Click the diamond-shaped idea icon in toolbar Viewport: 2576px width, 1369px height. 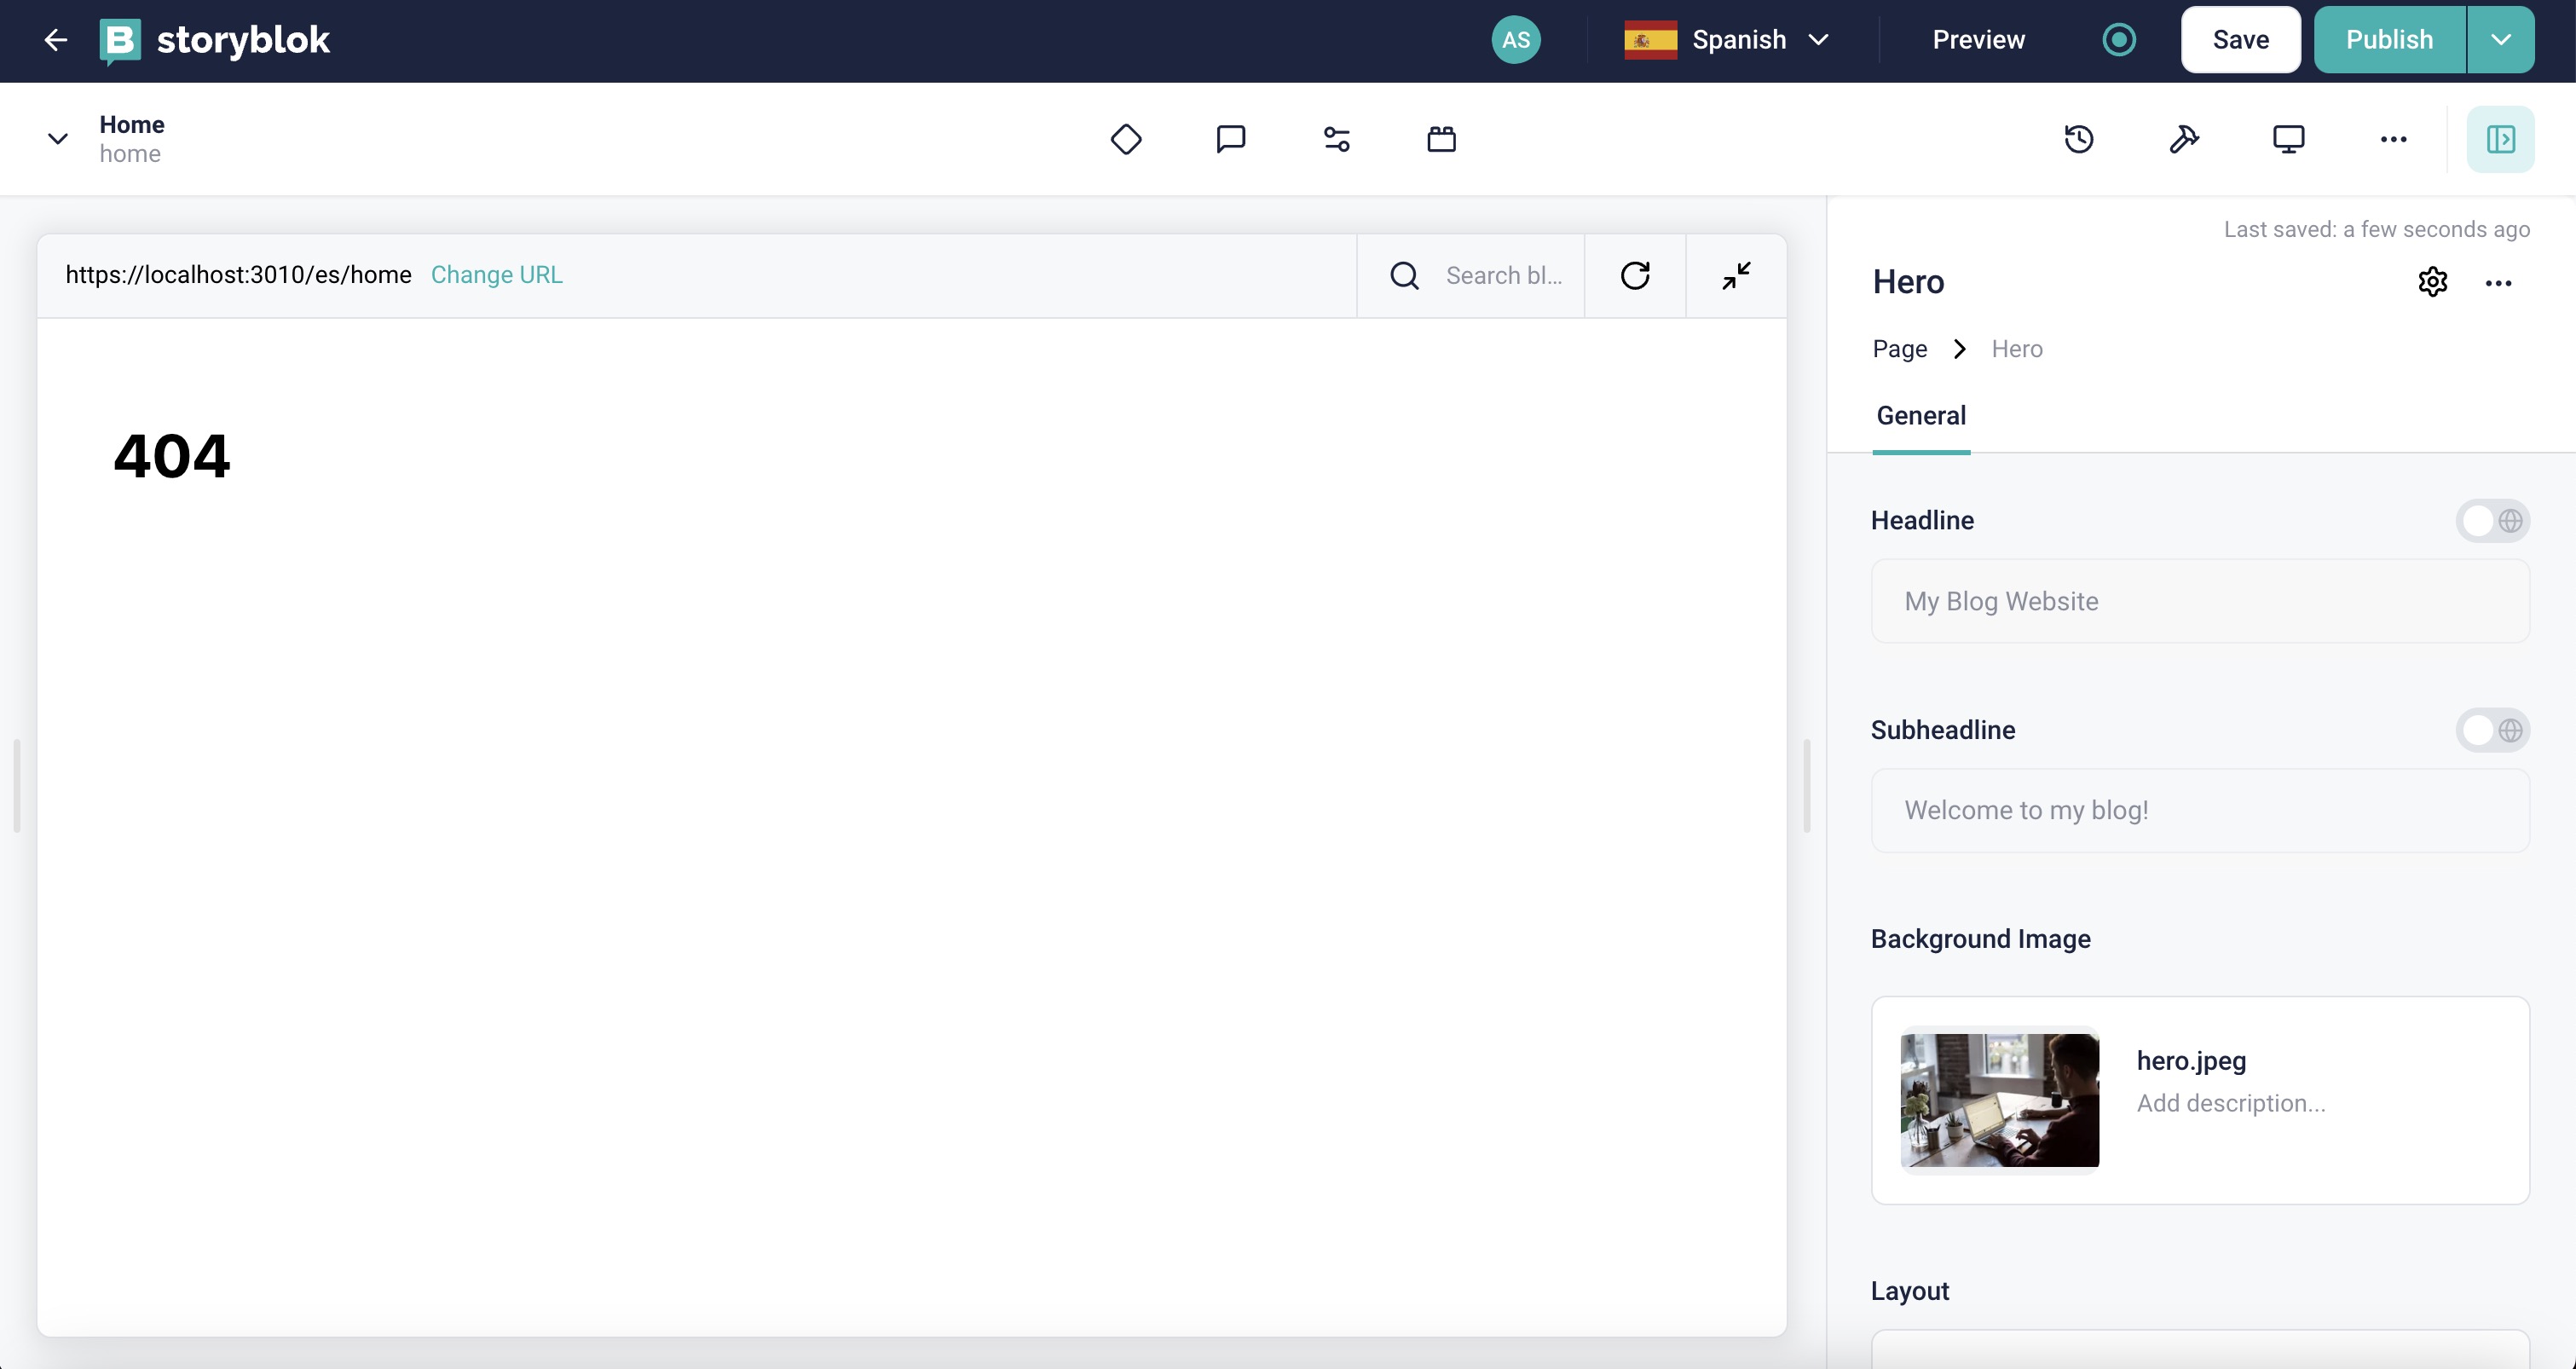coord(1126,139)
